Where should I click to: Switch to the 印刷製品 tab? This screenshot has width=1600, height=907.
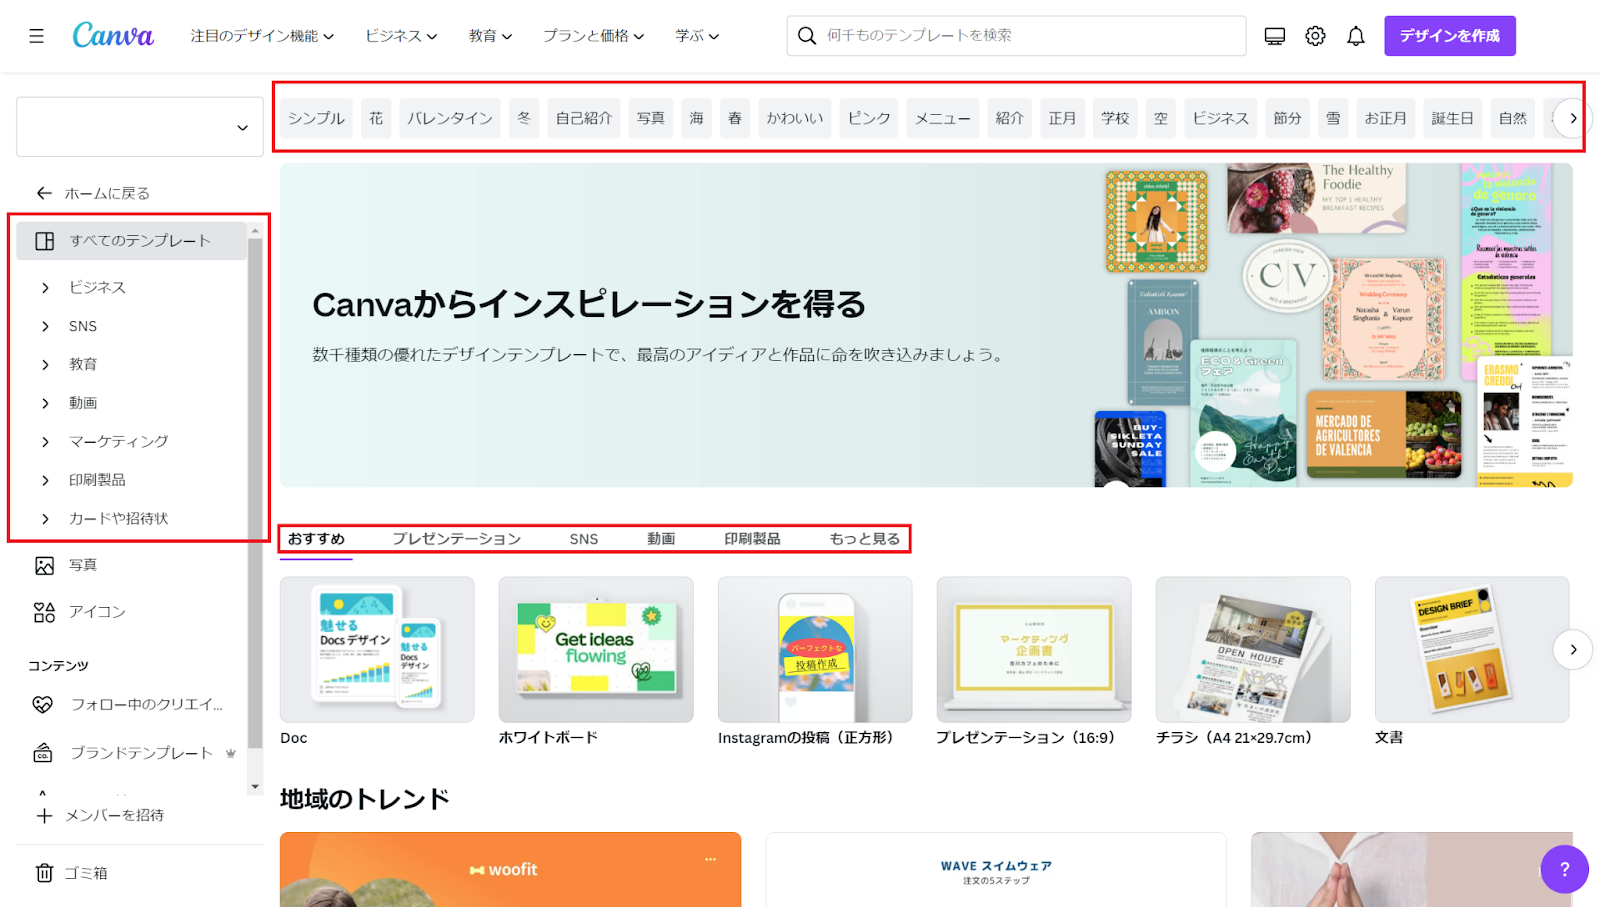pyautogui.click(x=752, y=539)
